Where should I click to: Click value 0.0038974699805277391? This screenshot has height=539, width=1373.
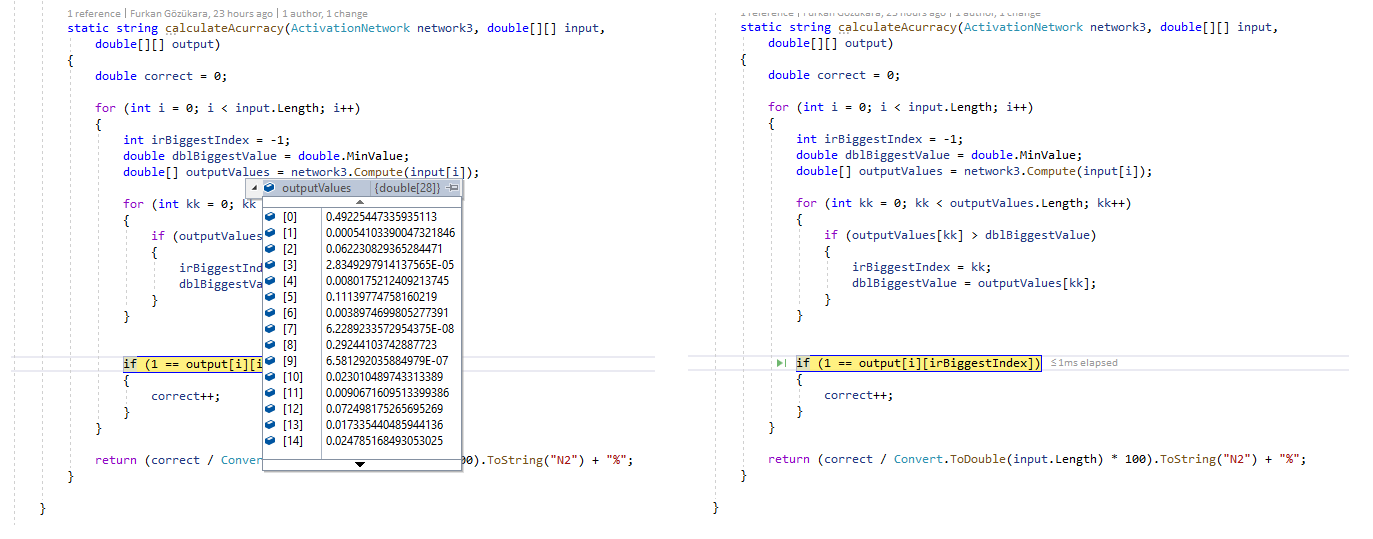coord(388,313)
